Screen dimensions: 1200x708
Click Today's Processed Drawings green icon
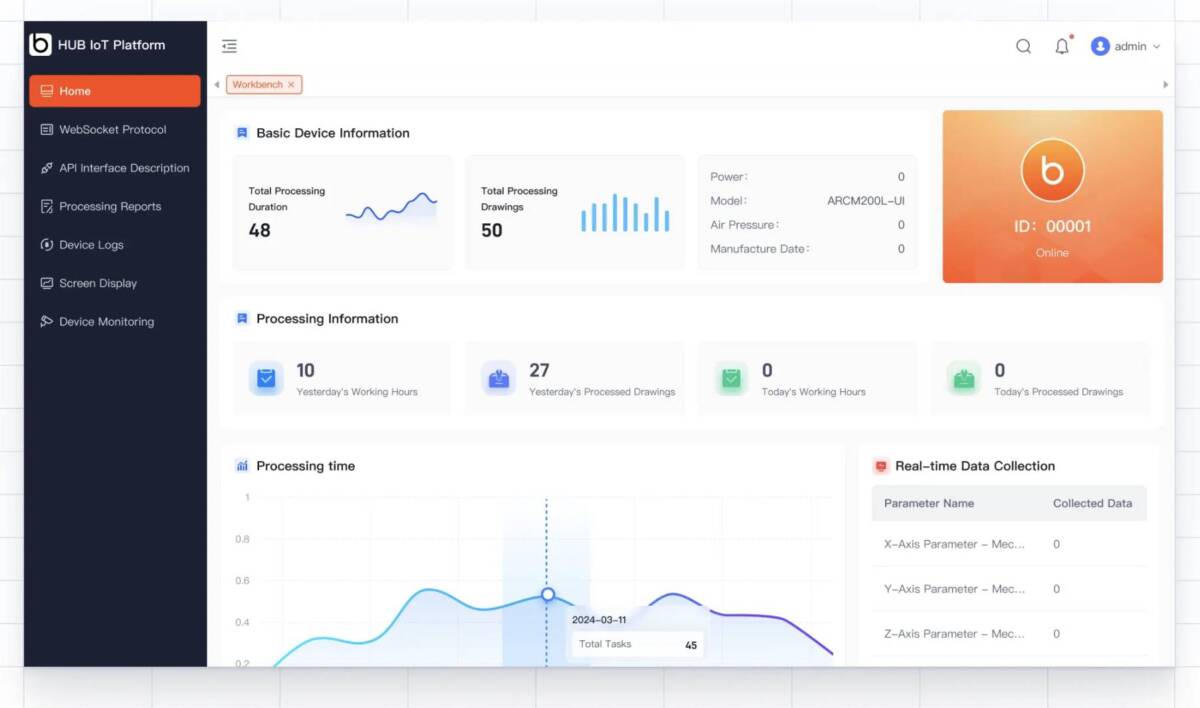click(x=964, y=378)
